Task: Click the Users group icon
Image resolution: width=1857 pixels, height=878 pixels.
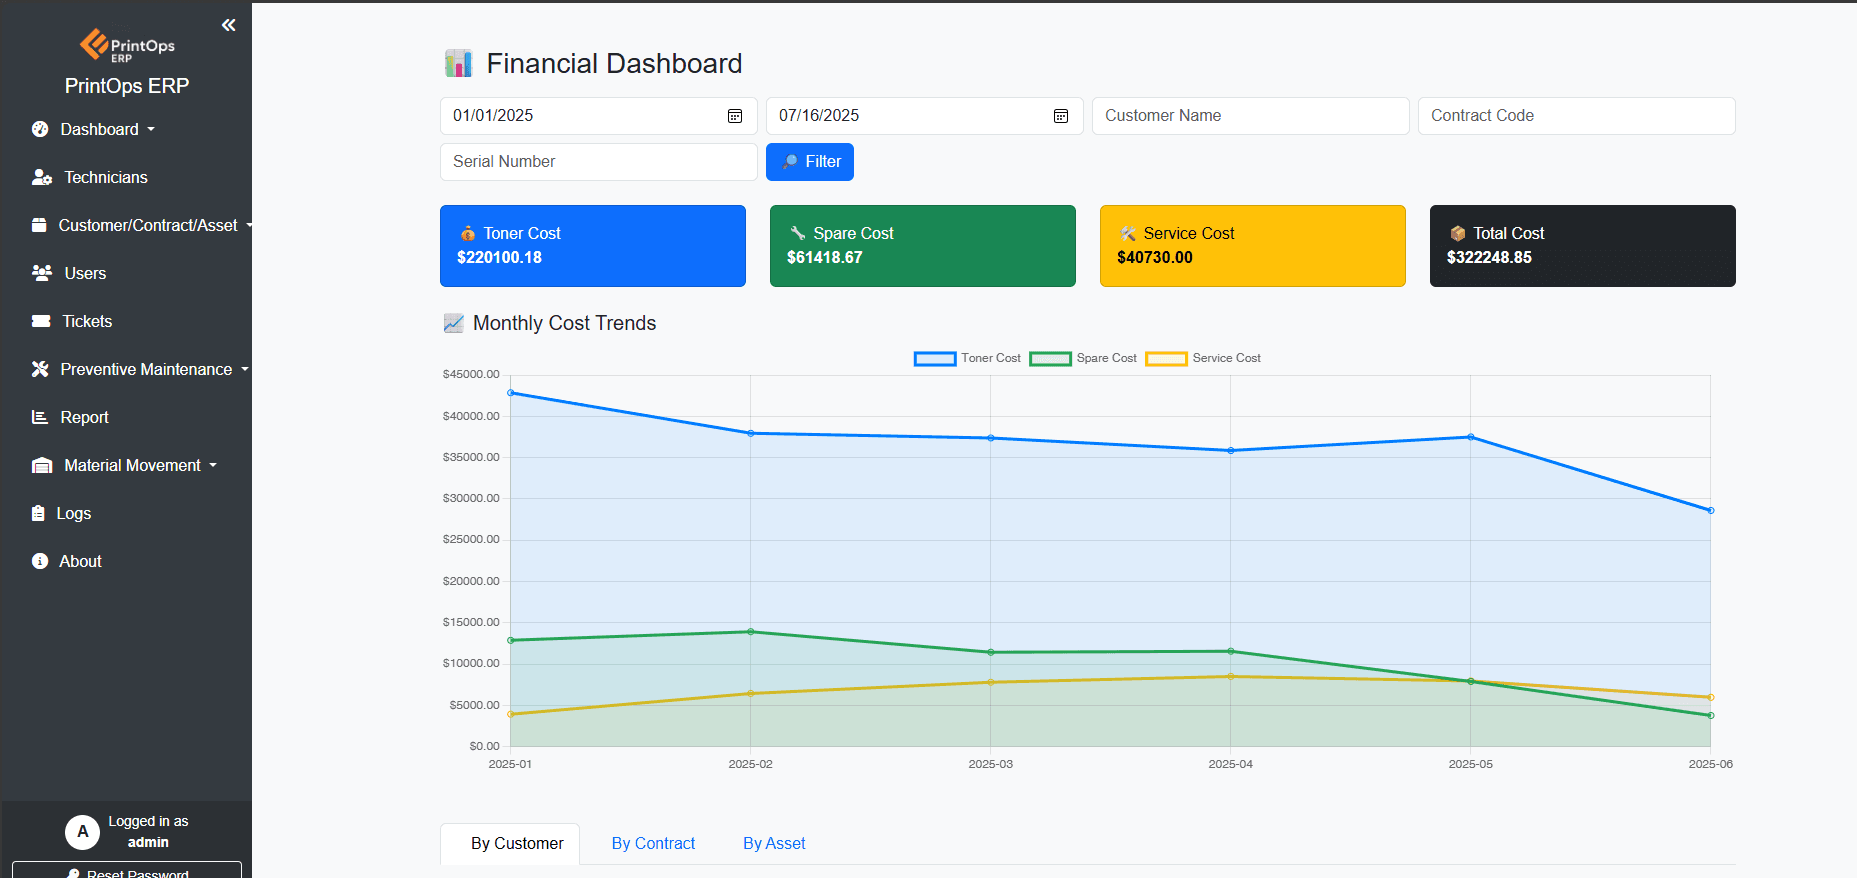Action: (x=42, y=273)
